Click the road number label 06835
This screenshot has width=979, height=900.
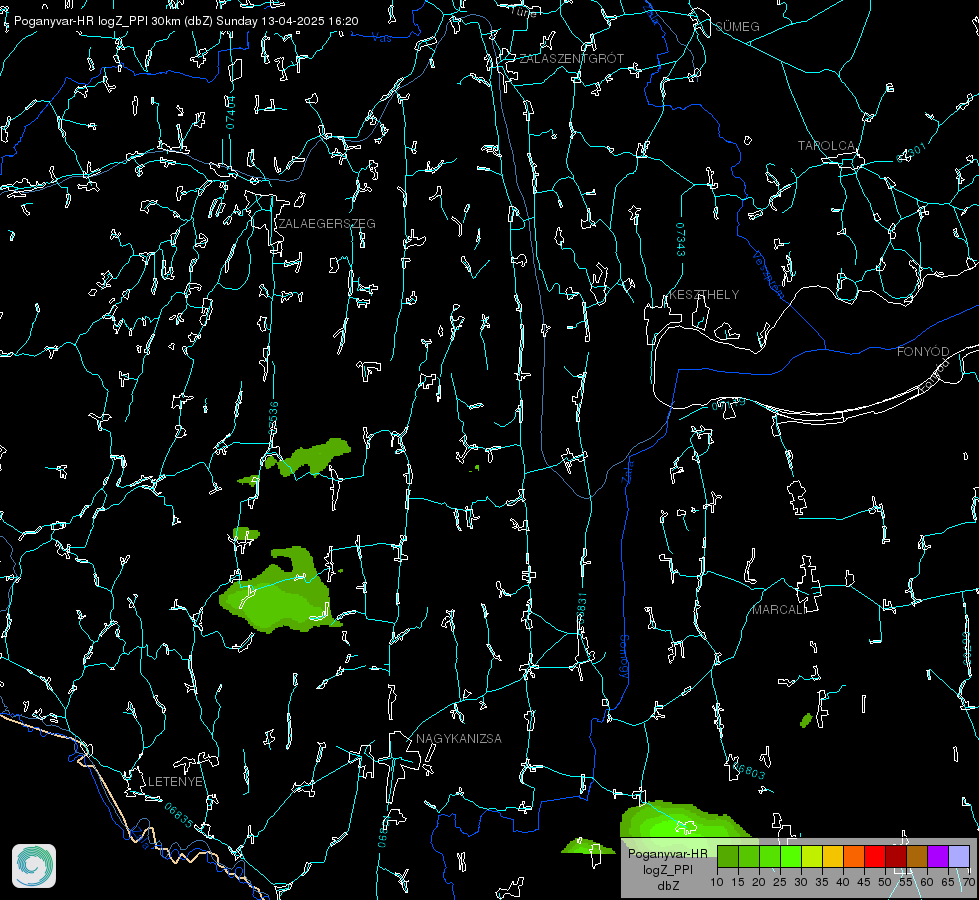click(179, 816)
